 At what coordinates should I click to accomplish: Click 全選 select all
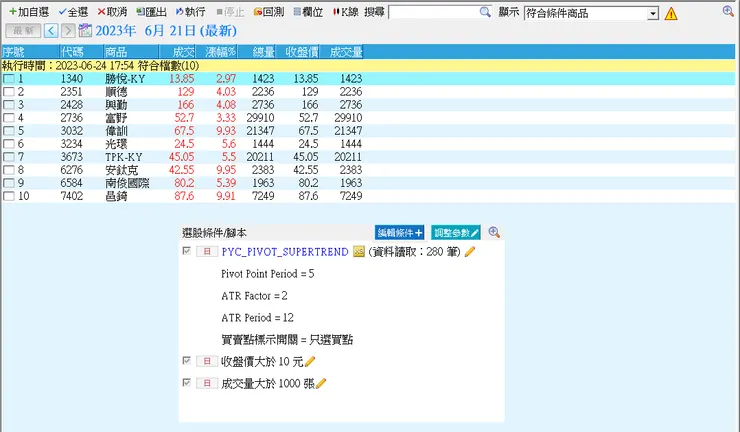tap(73, 12)
